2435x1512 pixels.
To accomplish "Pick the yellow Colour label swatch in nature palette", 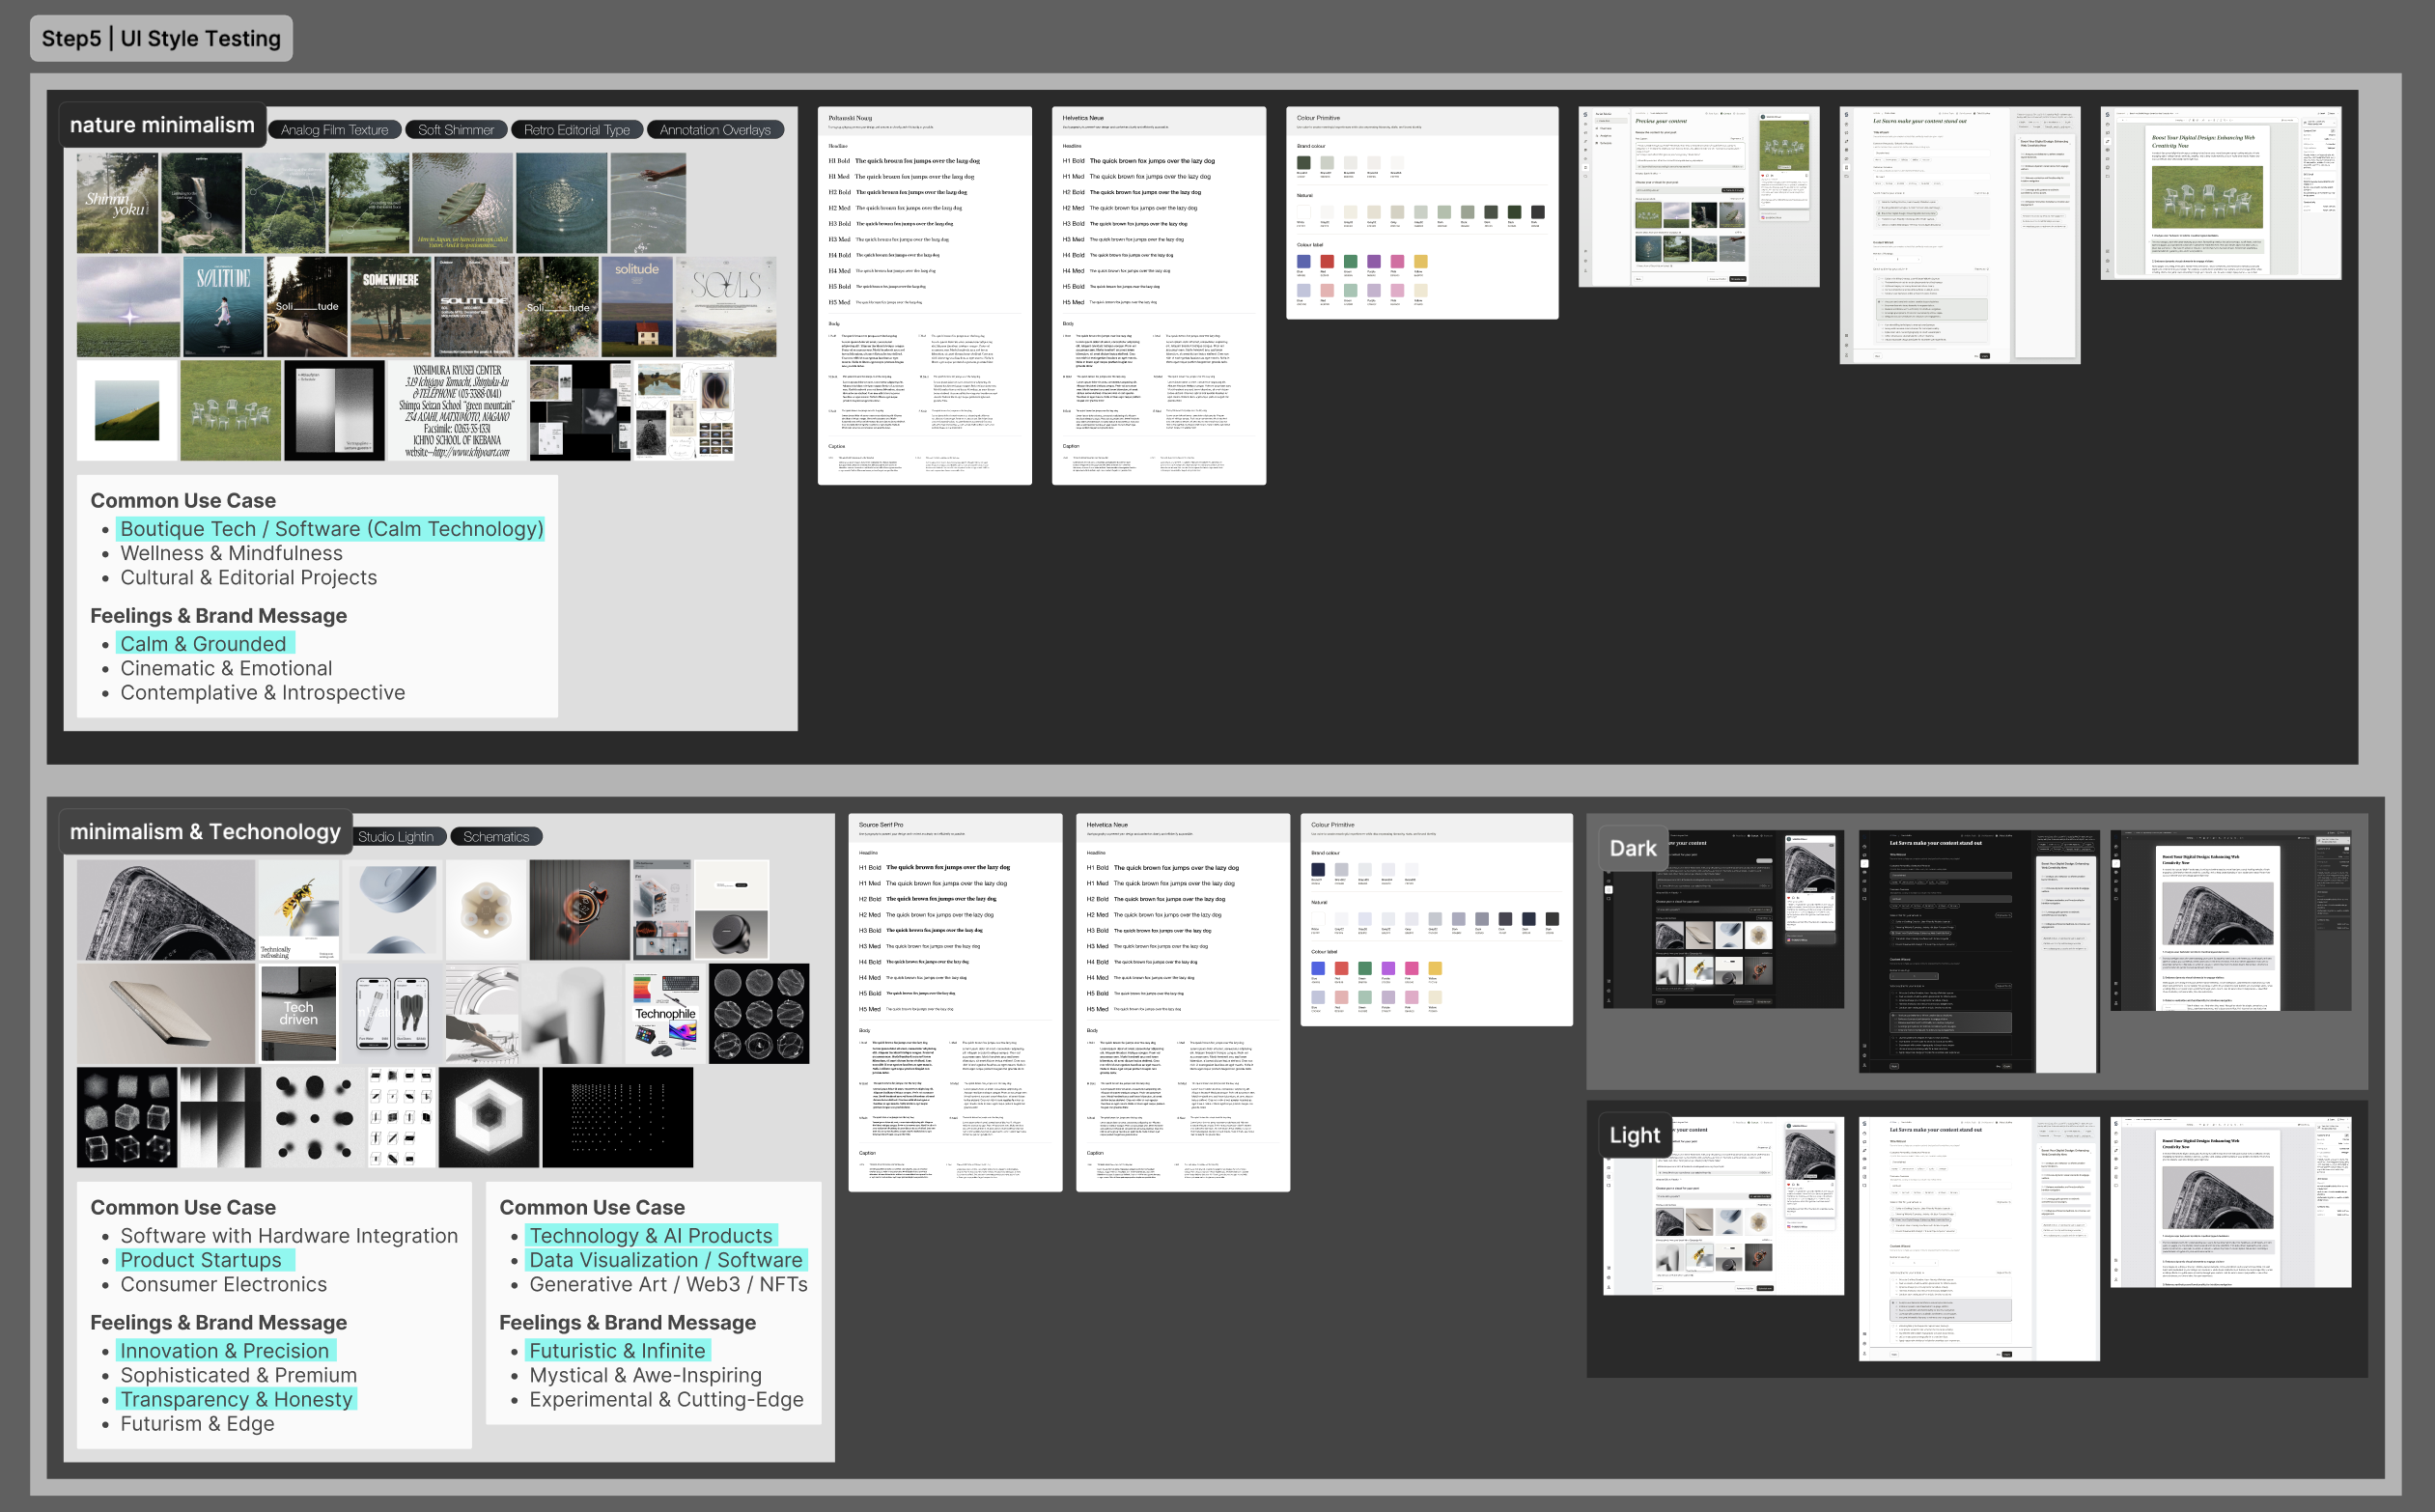I will click(x=1420, y=262).
